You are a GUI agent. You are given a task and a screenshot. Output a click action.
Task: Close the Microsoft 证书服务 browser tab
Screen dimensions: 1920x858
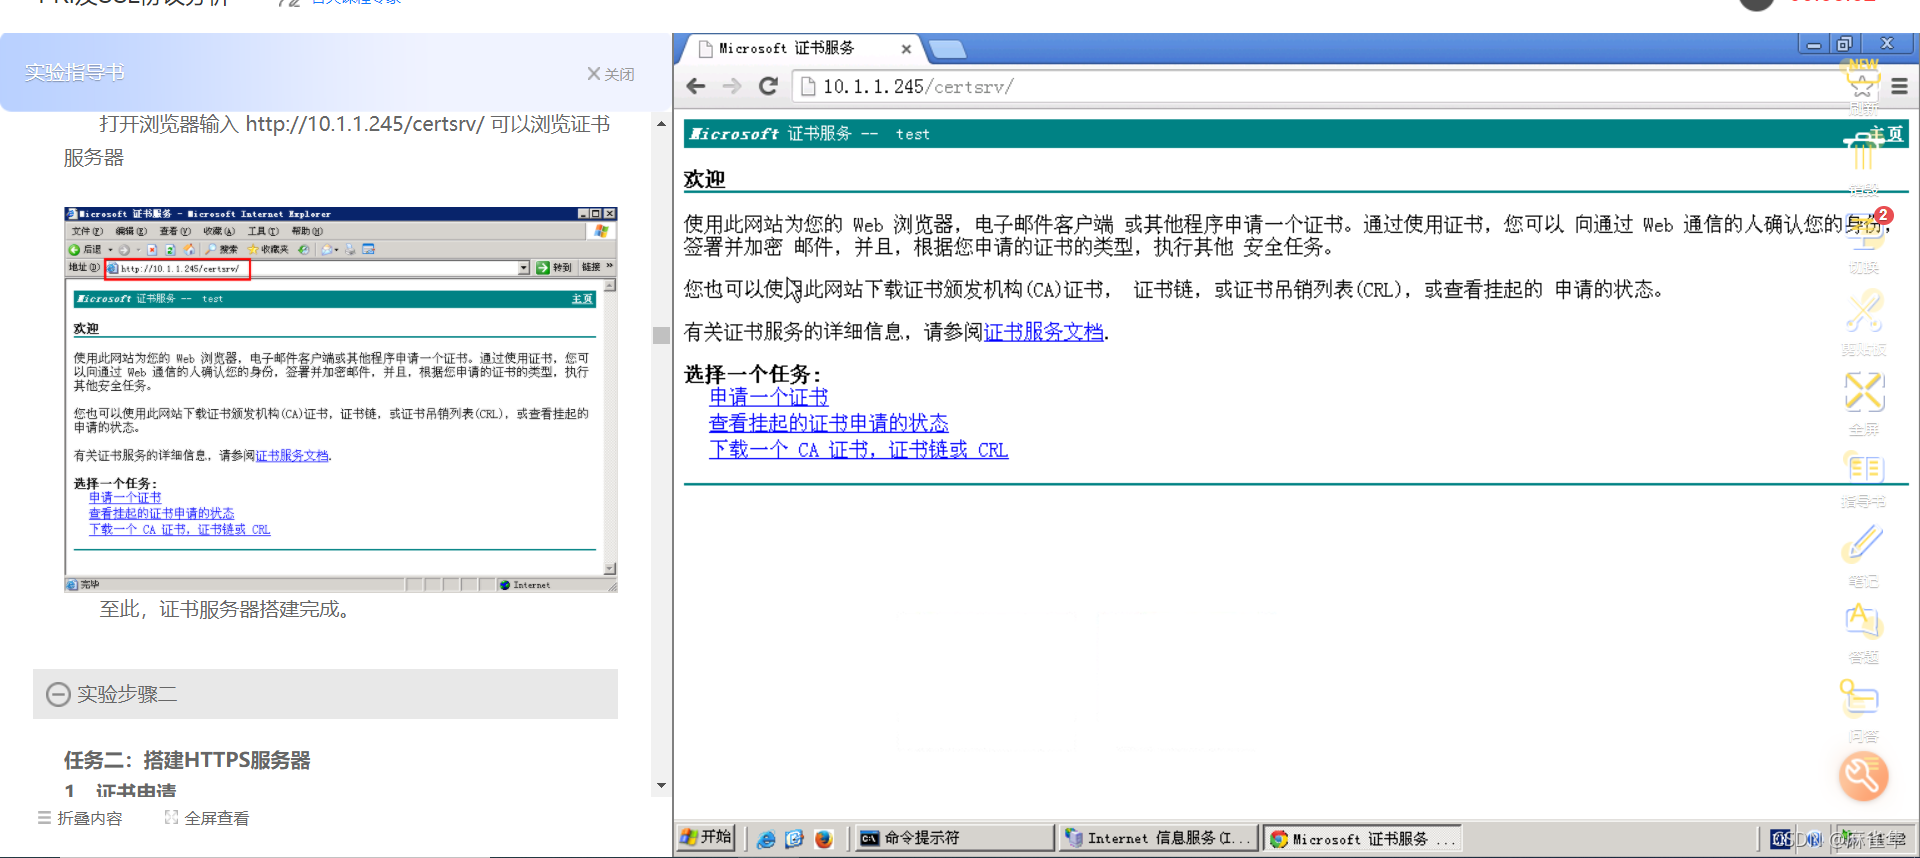[x=906, y=49]
